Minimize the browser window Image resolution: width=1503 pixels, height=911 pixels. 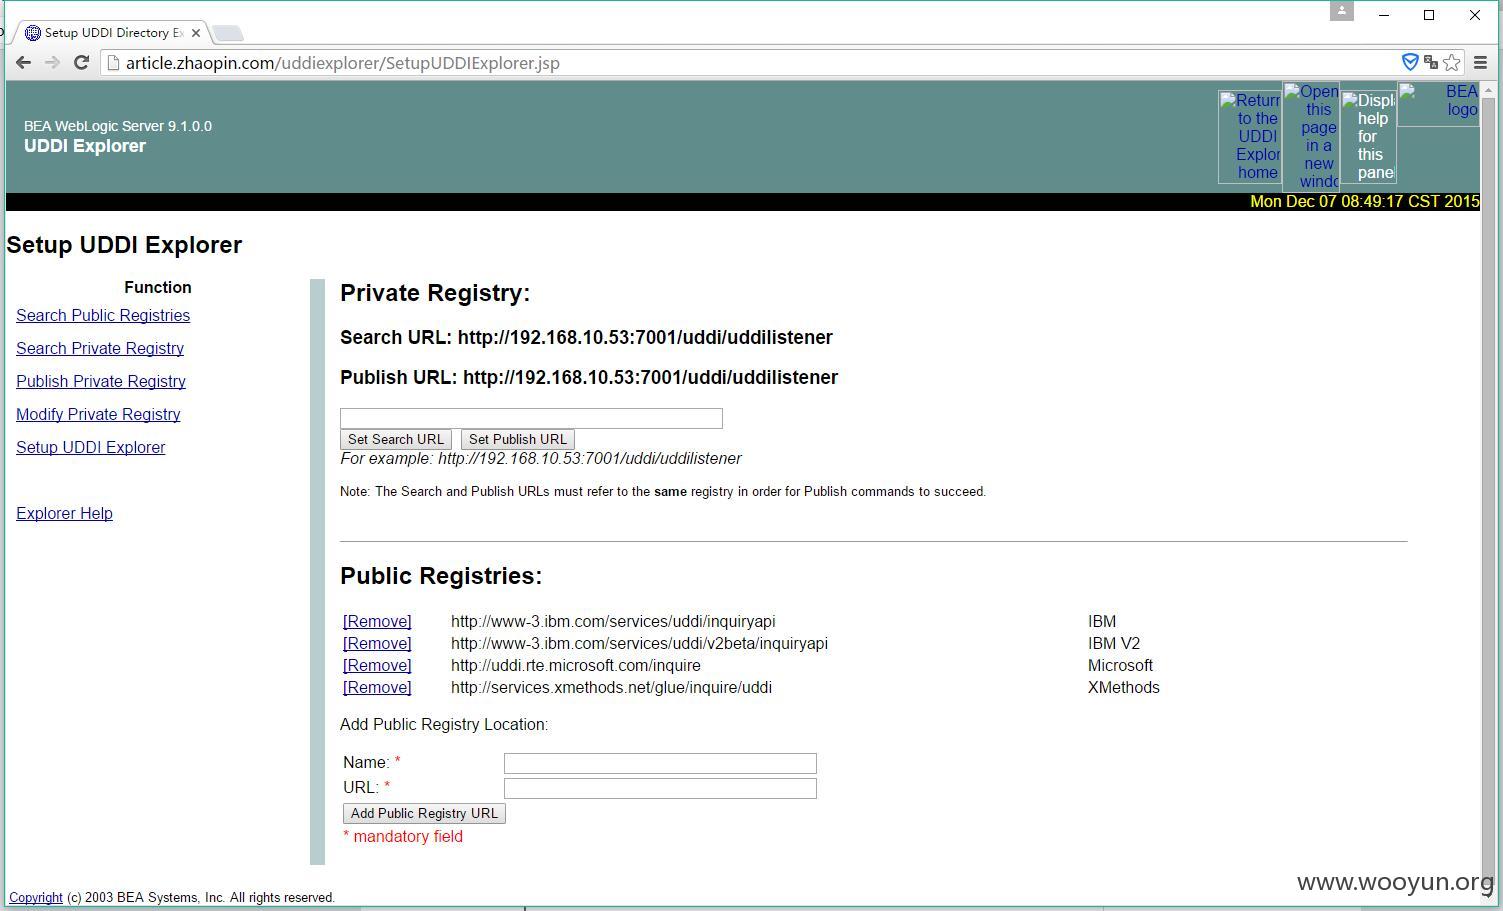tap(1384, 15)
